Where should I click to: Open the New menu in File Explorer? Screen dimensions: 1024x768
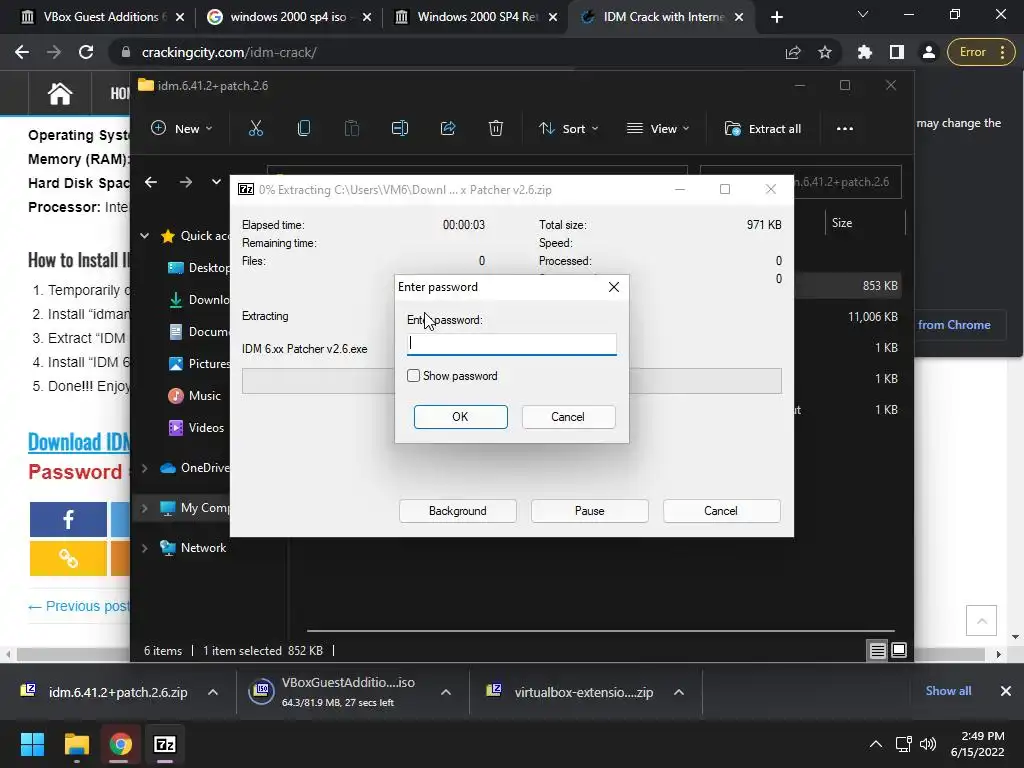(182, 129)
